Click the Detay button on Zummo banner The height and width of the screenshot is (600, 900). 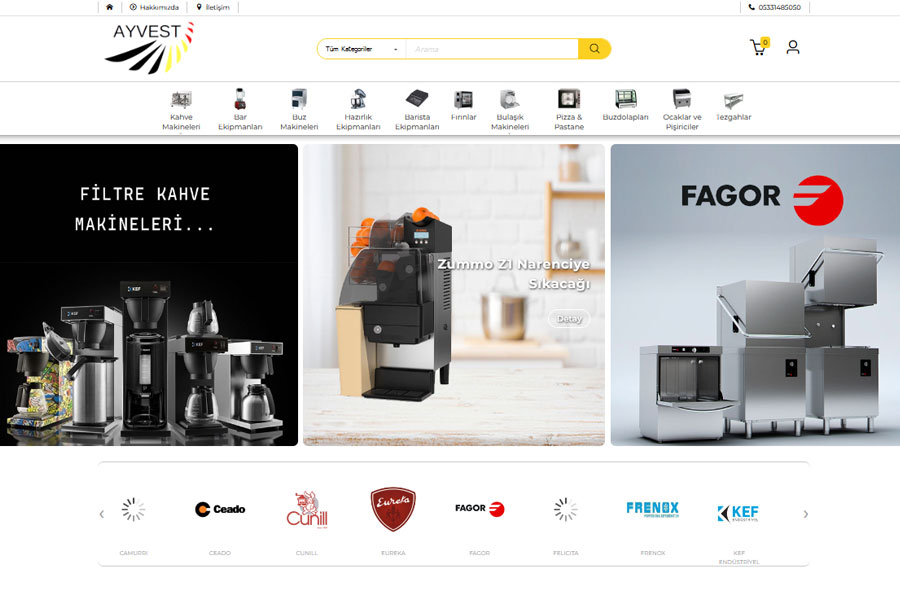[x=569, y=319]
